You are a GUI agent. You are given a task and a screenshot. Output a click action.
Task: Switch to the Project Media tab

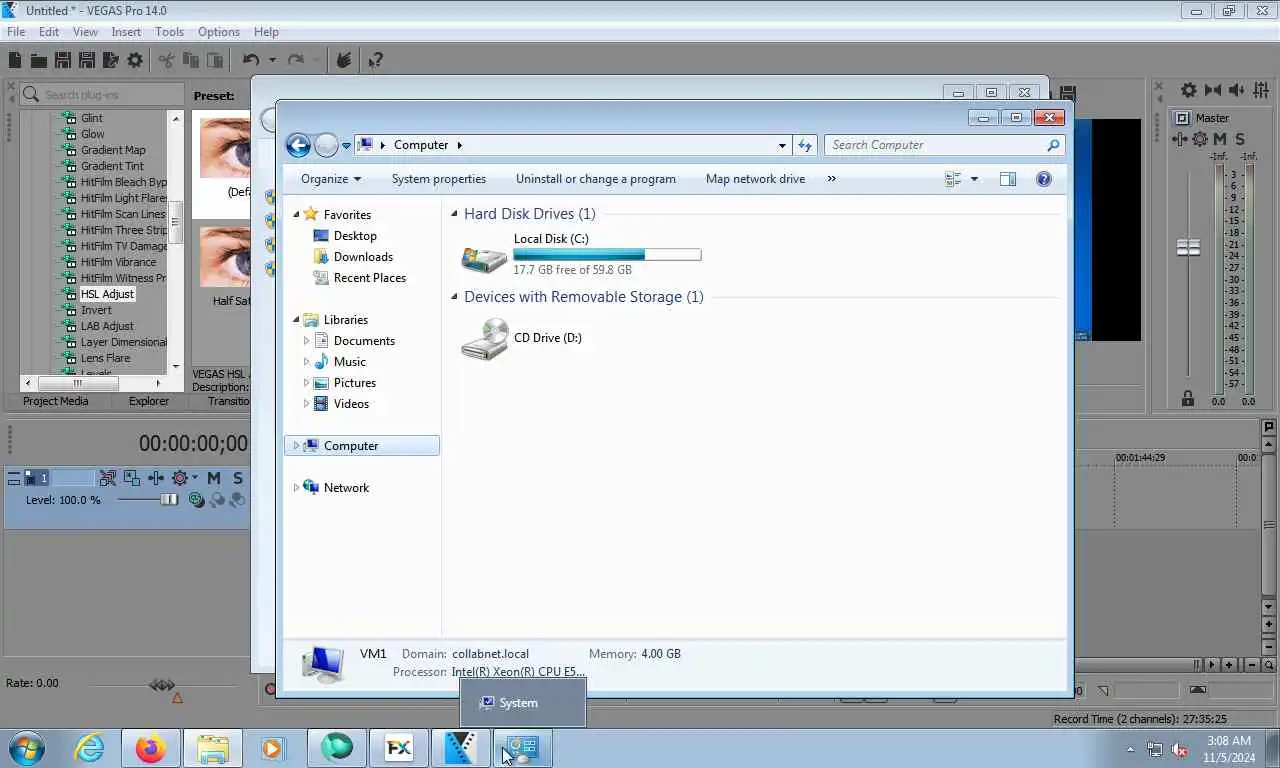[x=56, y=401]
